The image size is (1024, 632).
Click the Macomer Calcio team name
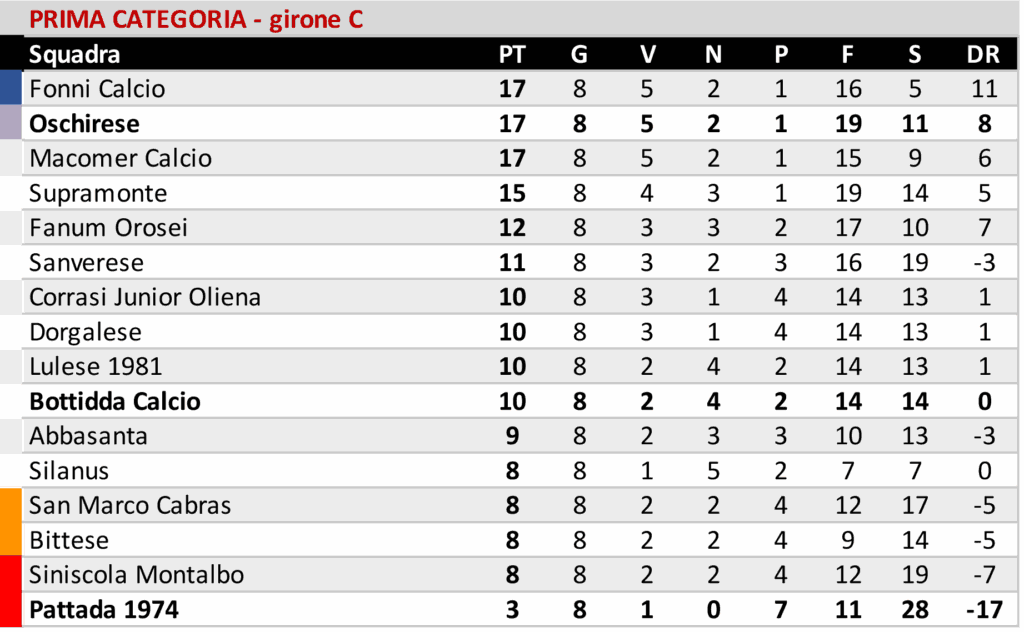pos(121,158)
